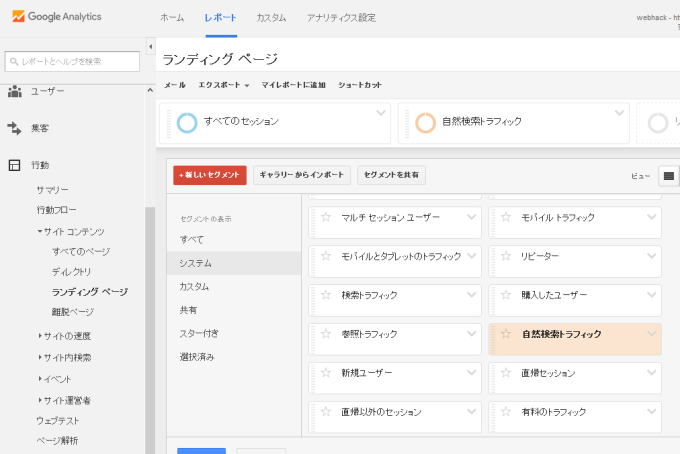
Task: Collapse sidebar using the arrow handle
Action: tap(150, 46)
